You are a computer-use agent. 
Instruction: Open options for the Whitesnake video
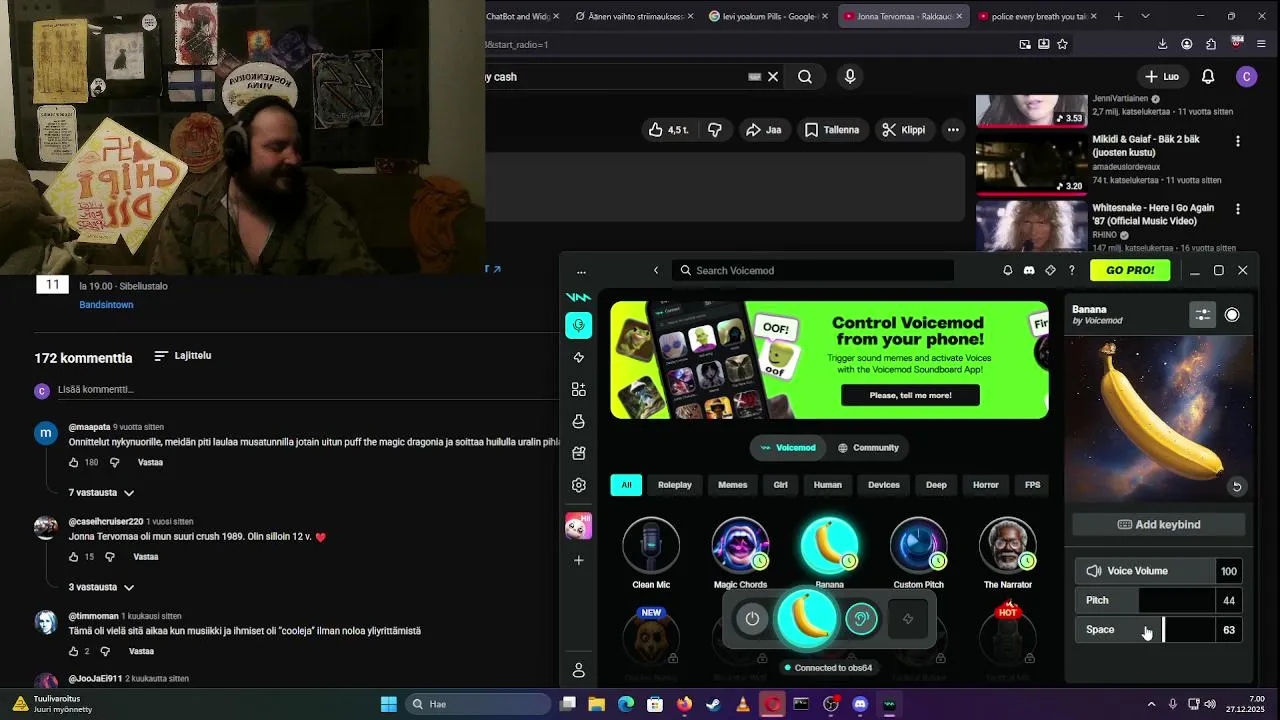click(1238, 210)
